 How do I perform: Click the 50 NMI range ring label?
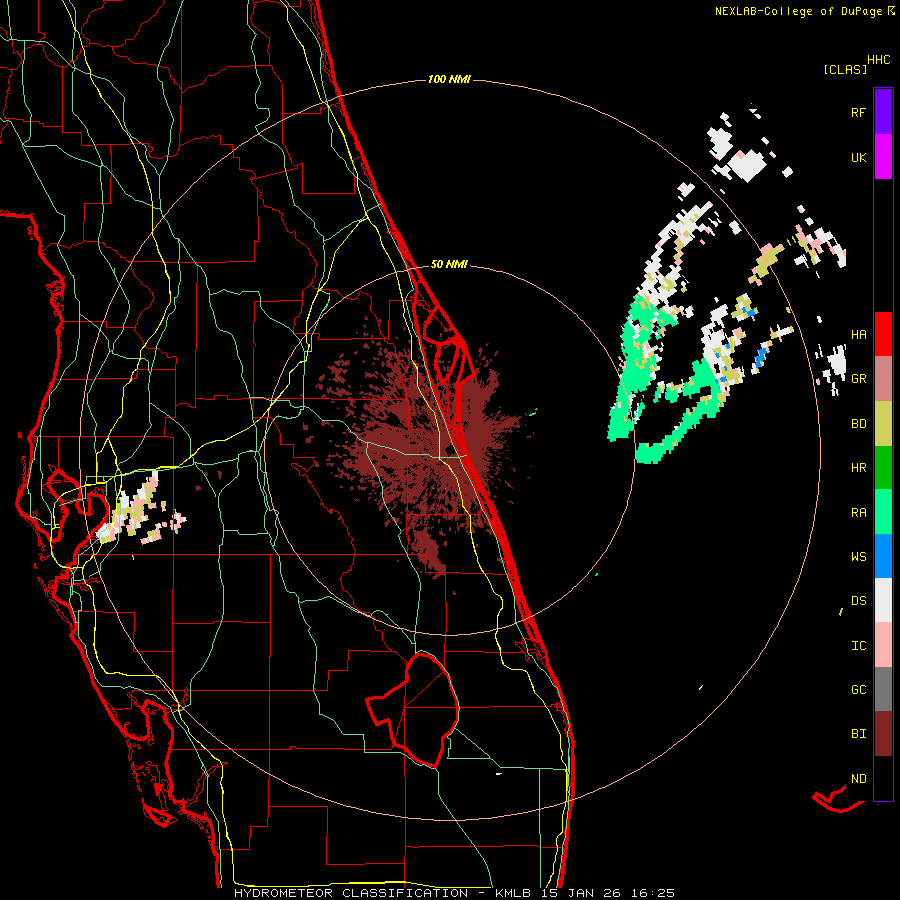[x=449, y=265]
